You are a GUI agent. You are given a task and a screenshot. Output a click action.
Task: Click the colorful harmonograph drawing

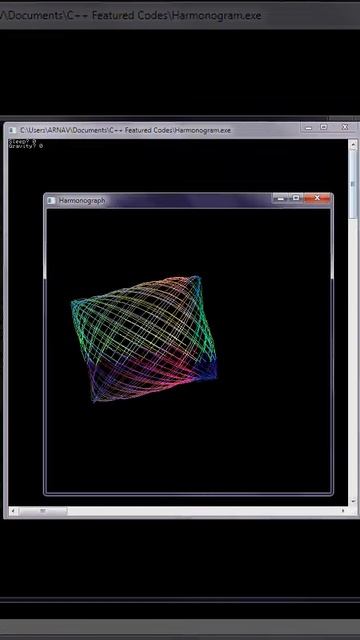[x=144, y=339]
